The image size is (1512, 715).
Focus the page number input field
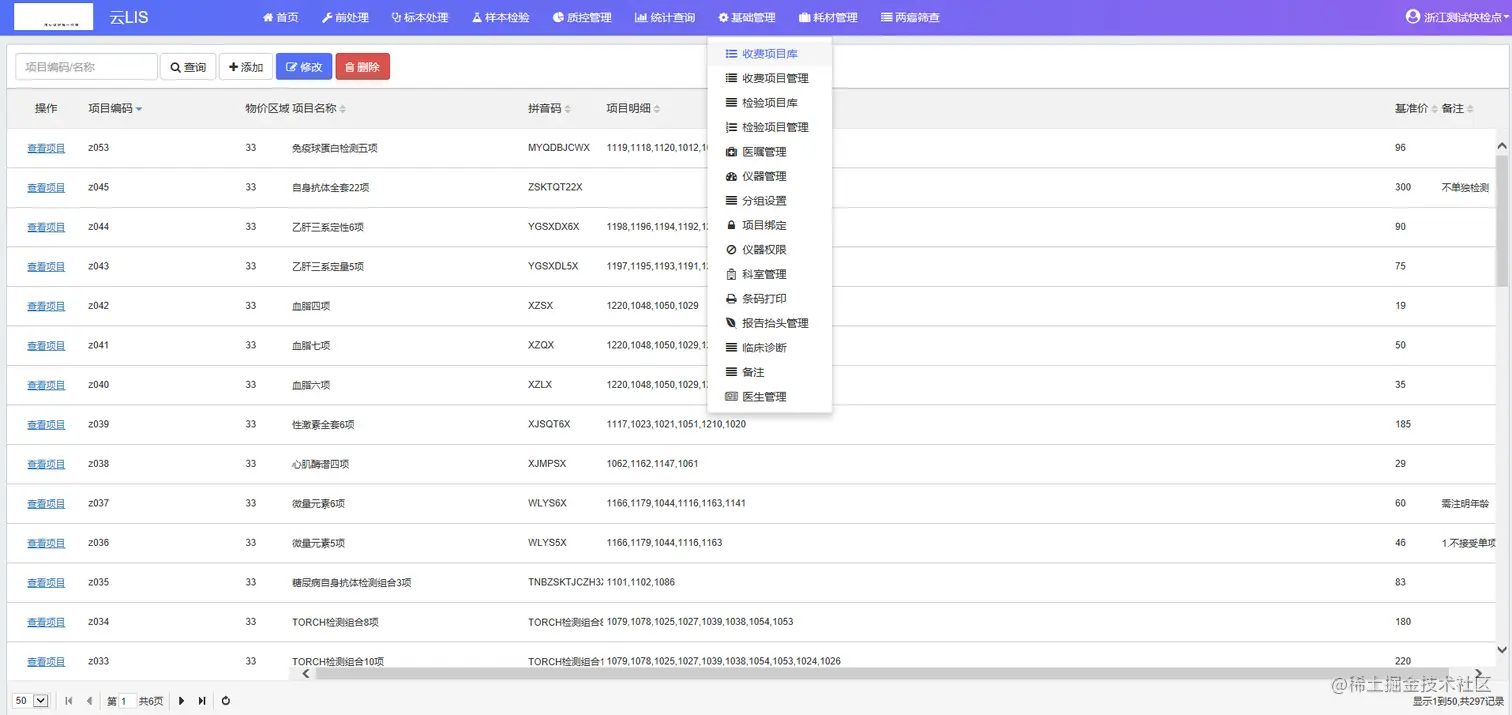[x=128, y=701]
